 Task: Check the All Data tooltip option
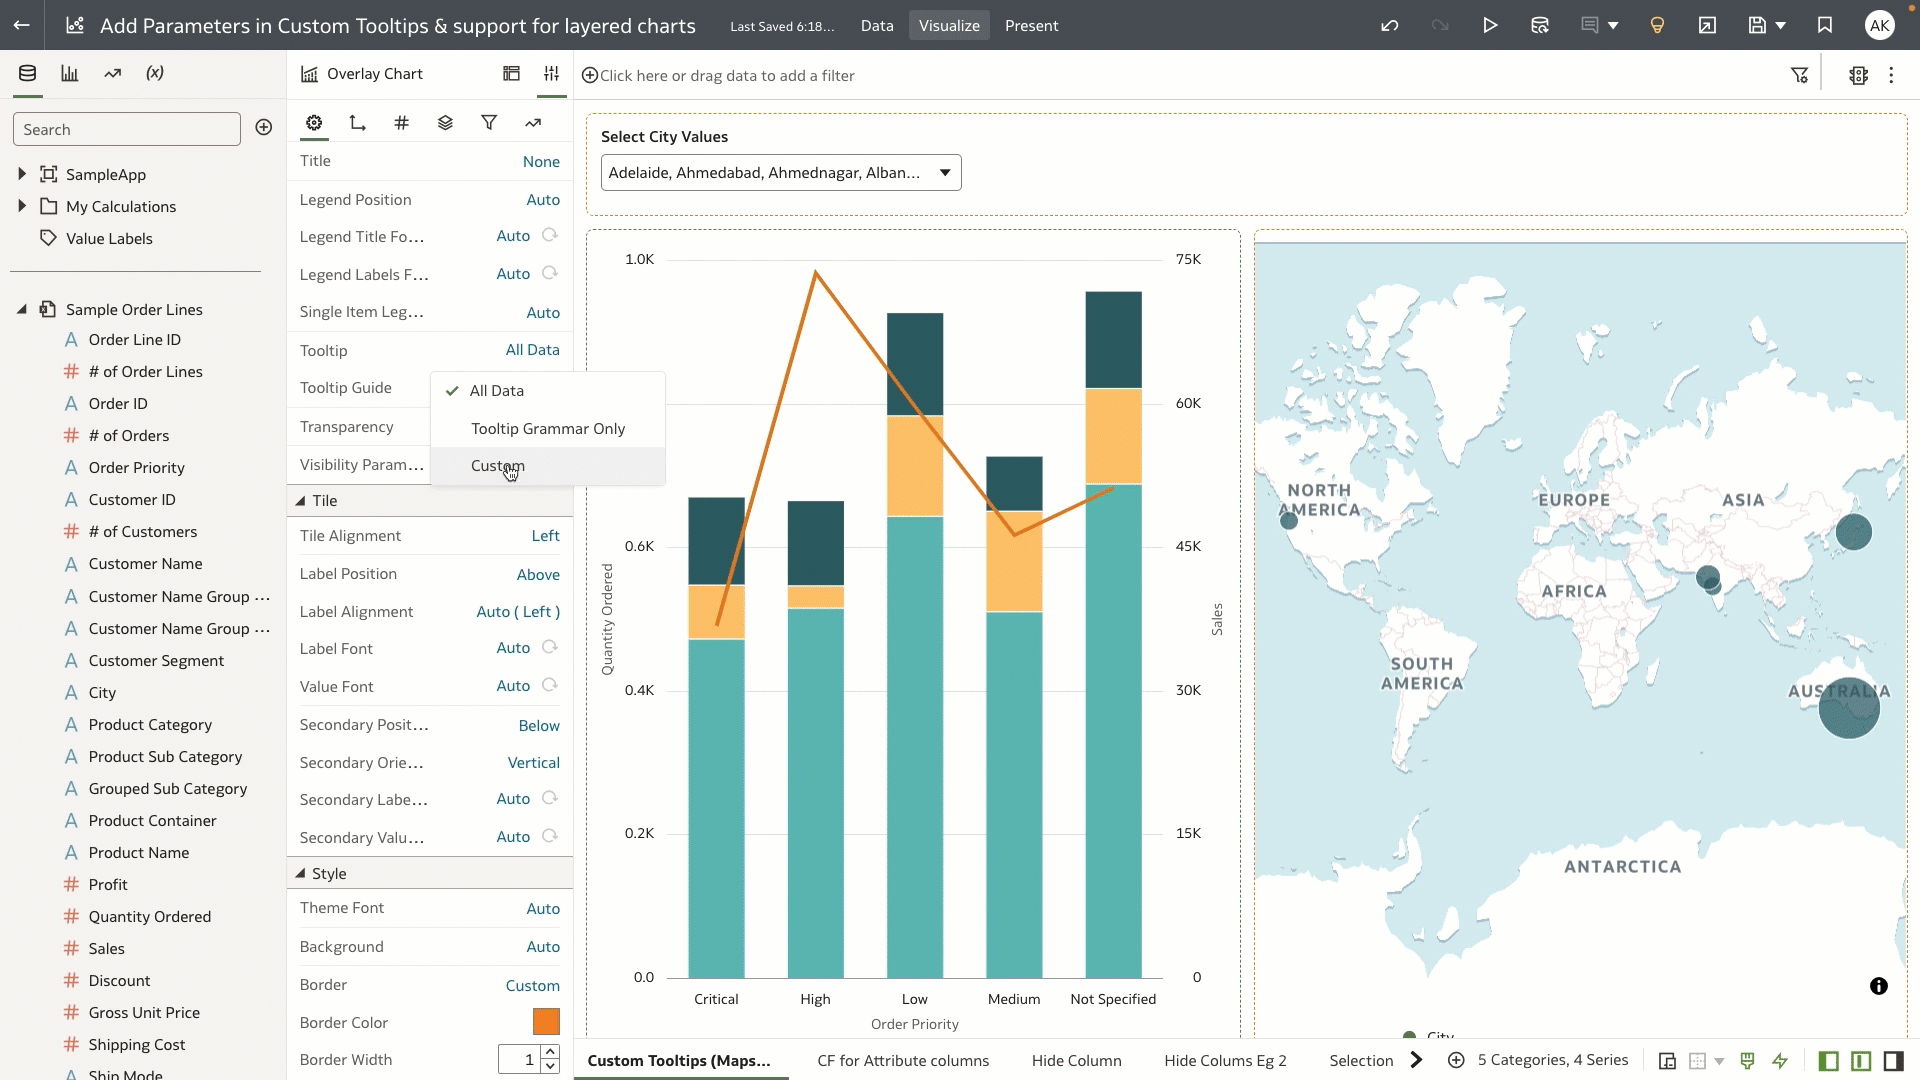497,390
